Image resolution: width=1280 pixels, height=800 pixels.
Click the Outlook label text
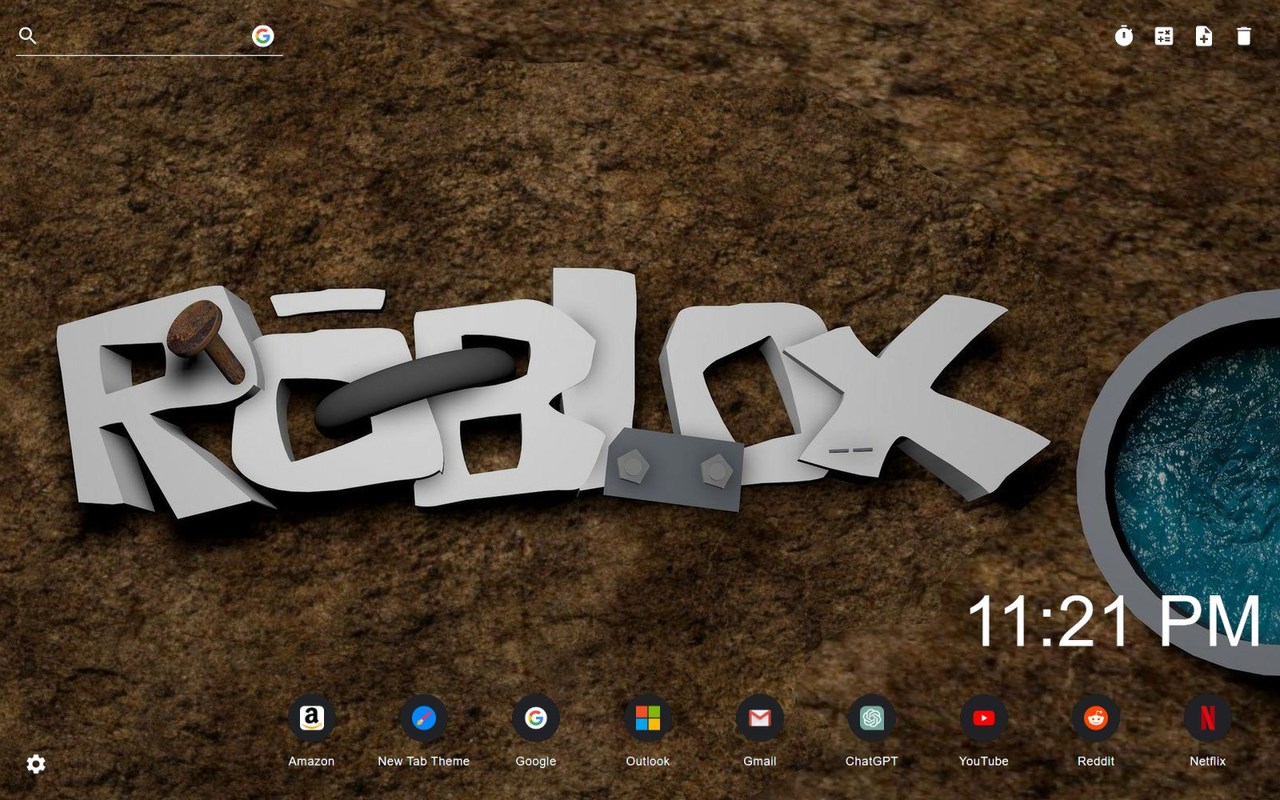tap(648, 761)
